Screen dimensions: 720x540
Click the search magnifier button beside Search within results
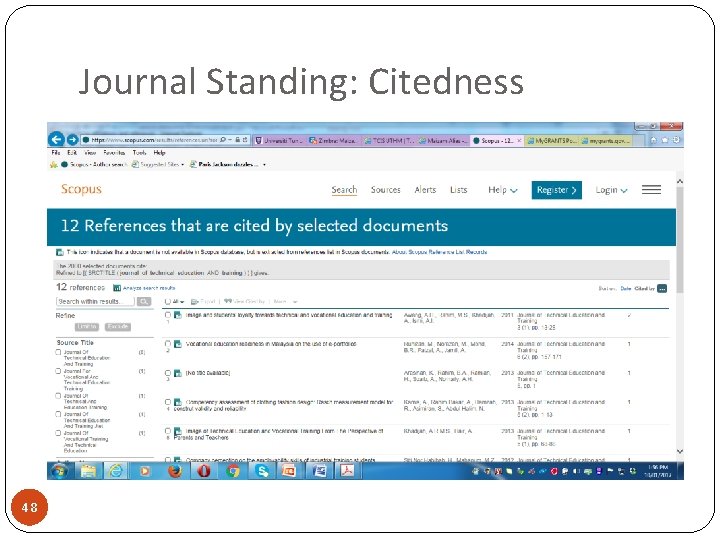144,301
